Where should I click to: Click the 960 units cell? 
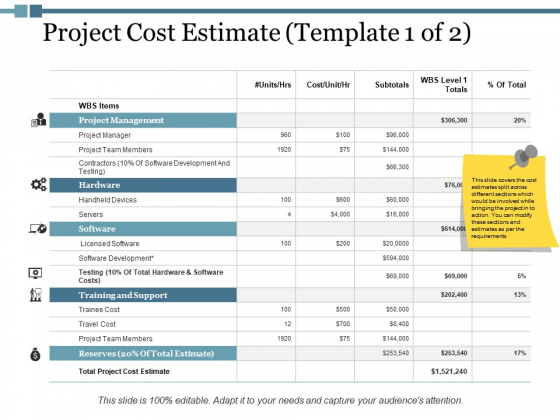point(286,135)
